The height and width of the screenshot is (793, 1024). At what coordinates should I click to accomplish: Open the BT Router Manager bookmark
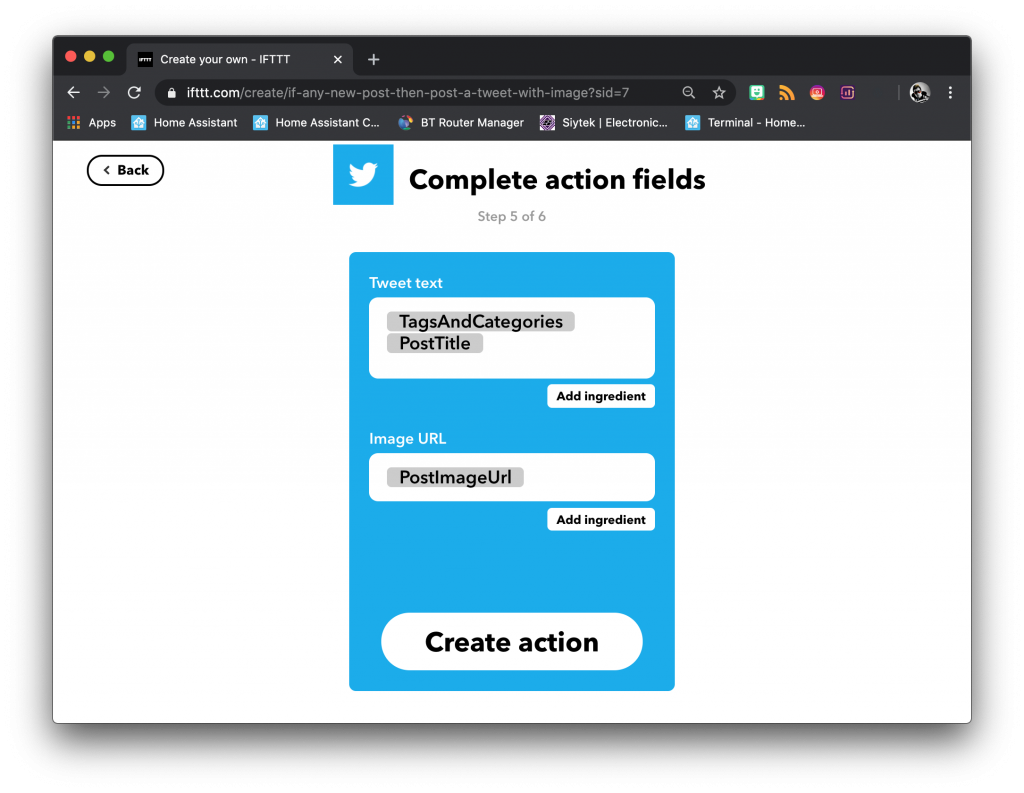click(x=461, y=123)
